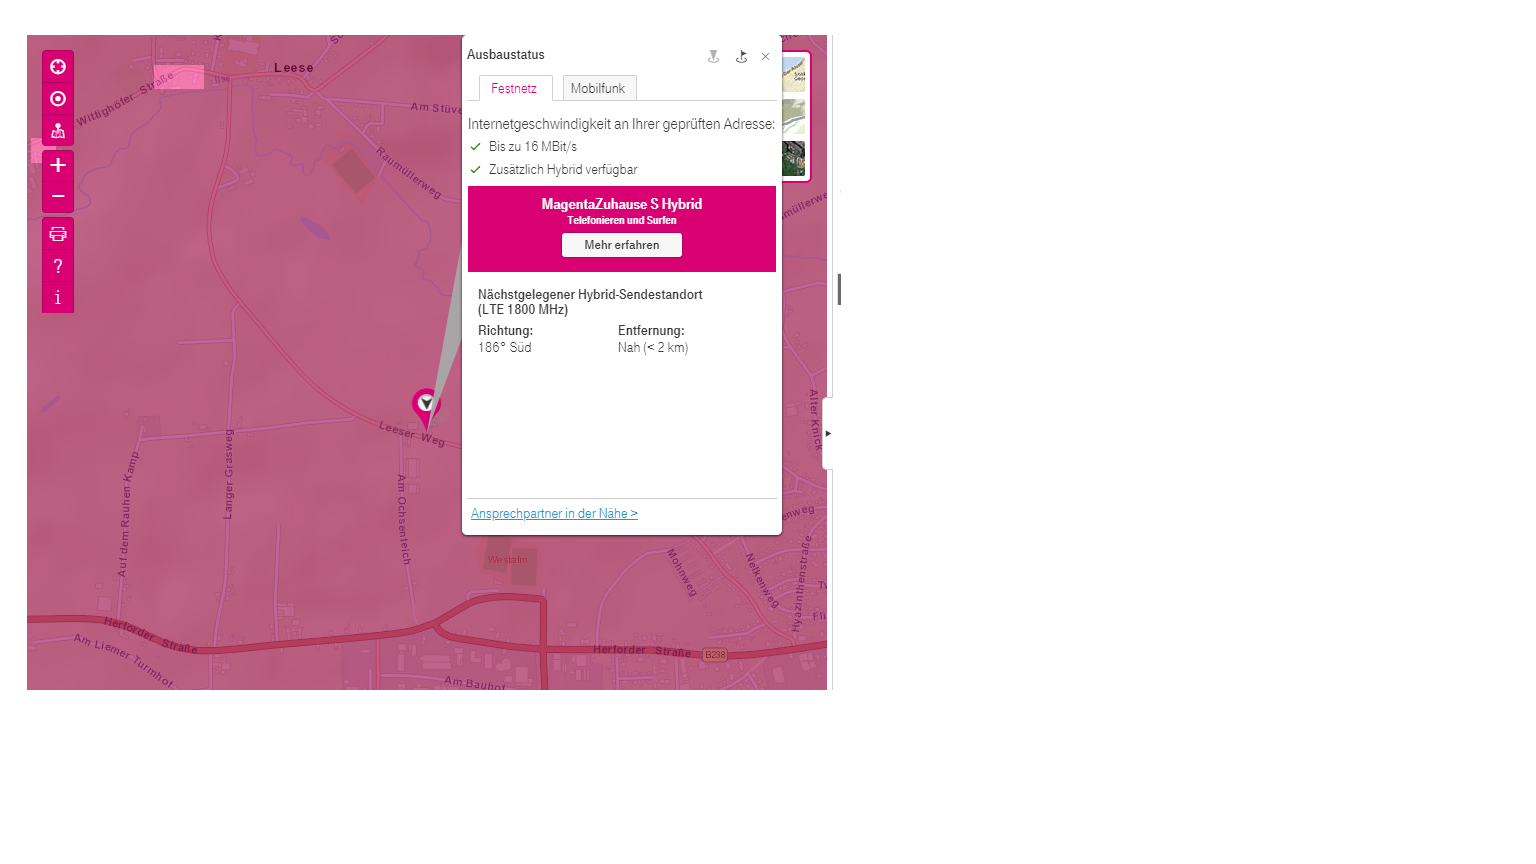
Task: Expand the side panel arrow handle
Action: point(828,433)
